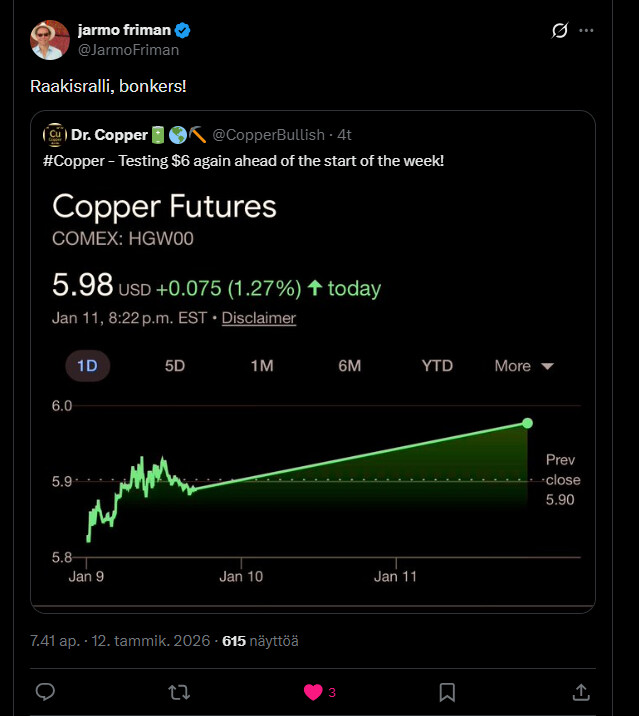Open jarmo friman's profile avatar
Image resolution: width=639 pixels, height=716 pixels.
50,40
